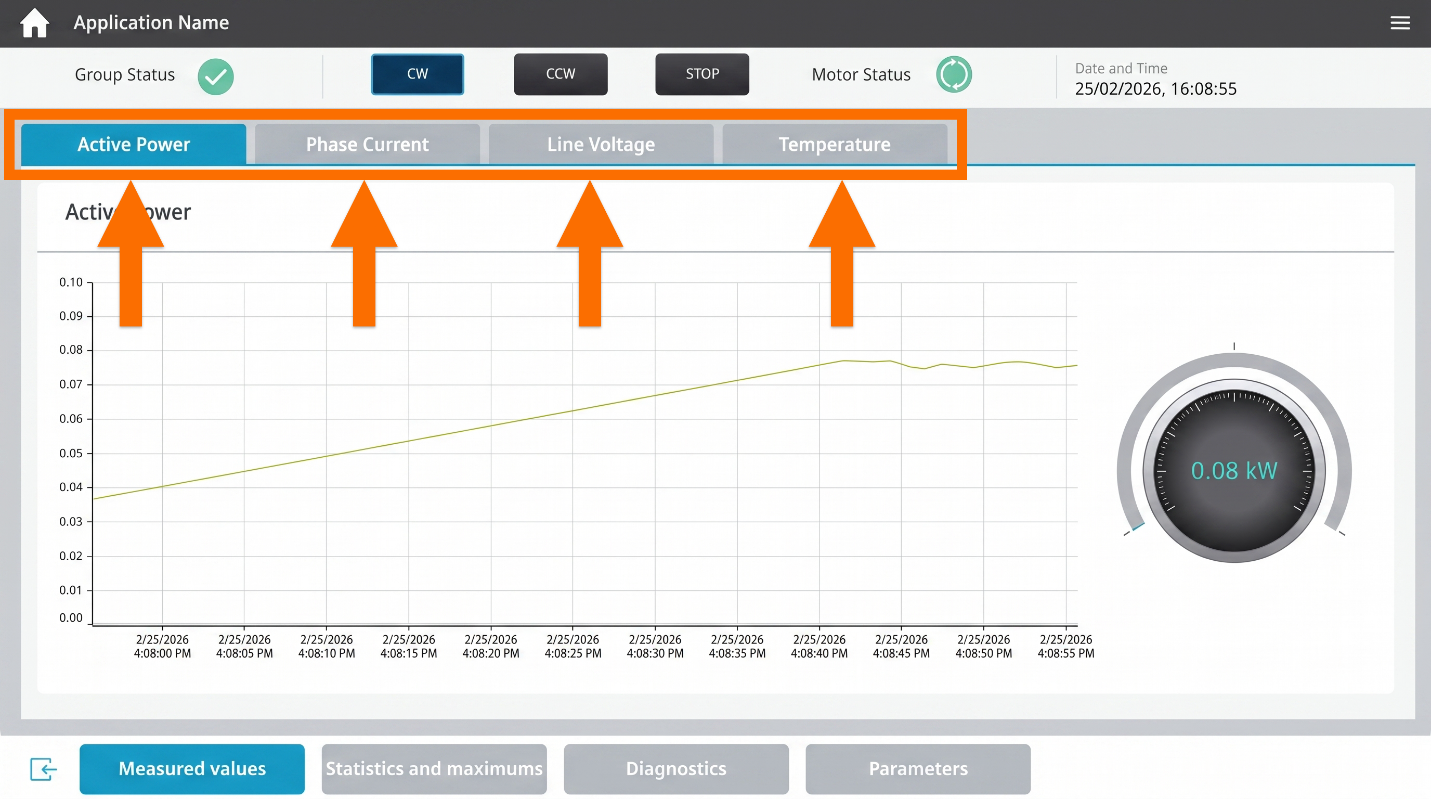Open the hamburger menu
This screenshot has height=799, width=1431.
pyautogui.click(x=1400, y=23)
